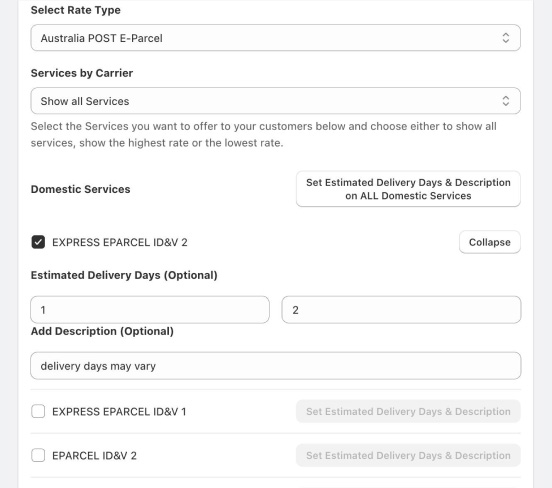Image resolution: width=552 pixels, height=488 pixels.
Task: Check EPARCEL ID&V 2 checkbox
Action: point(38,455)
